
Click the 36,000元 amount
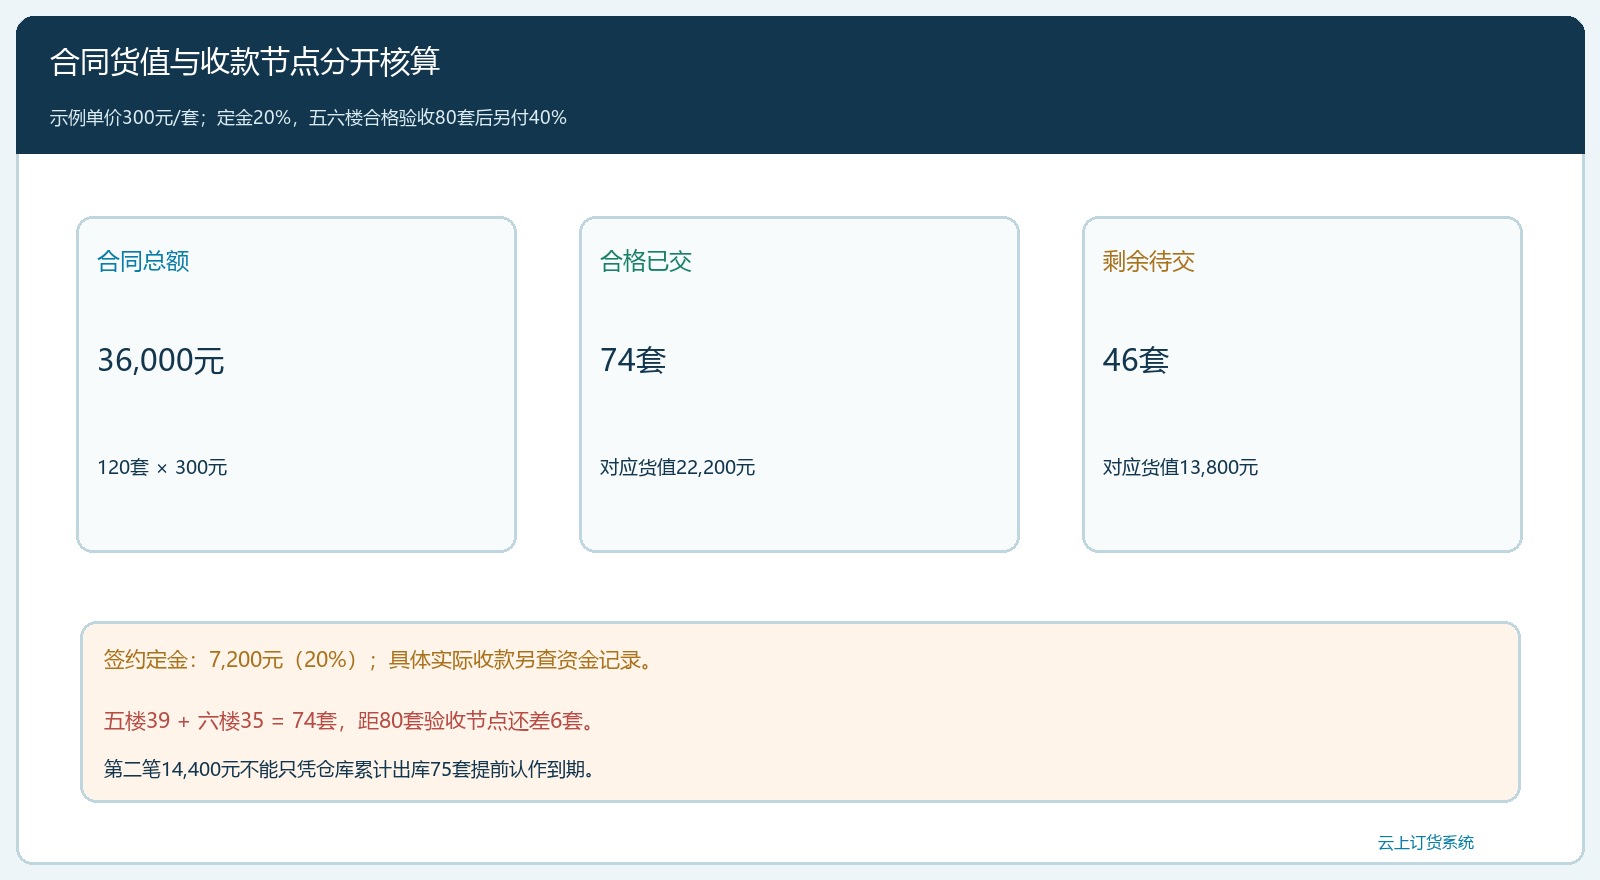tap(161, 360)
